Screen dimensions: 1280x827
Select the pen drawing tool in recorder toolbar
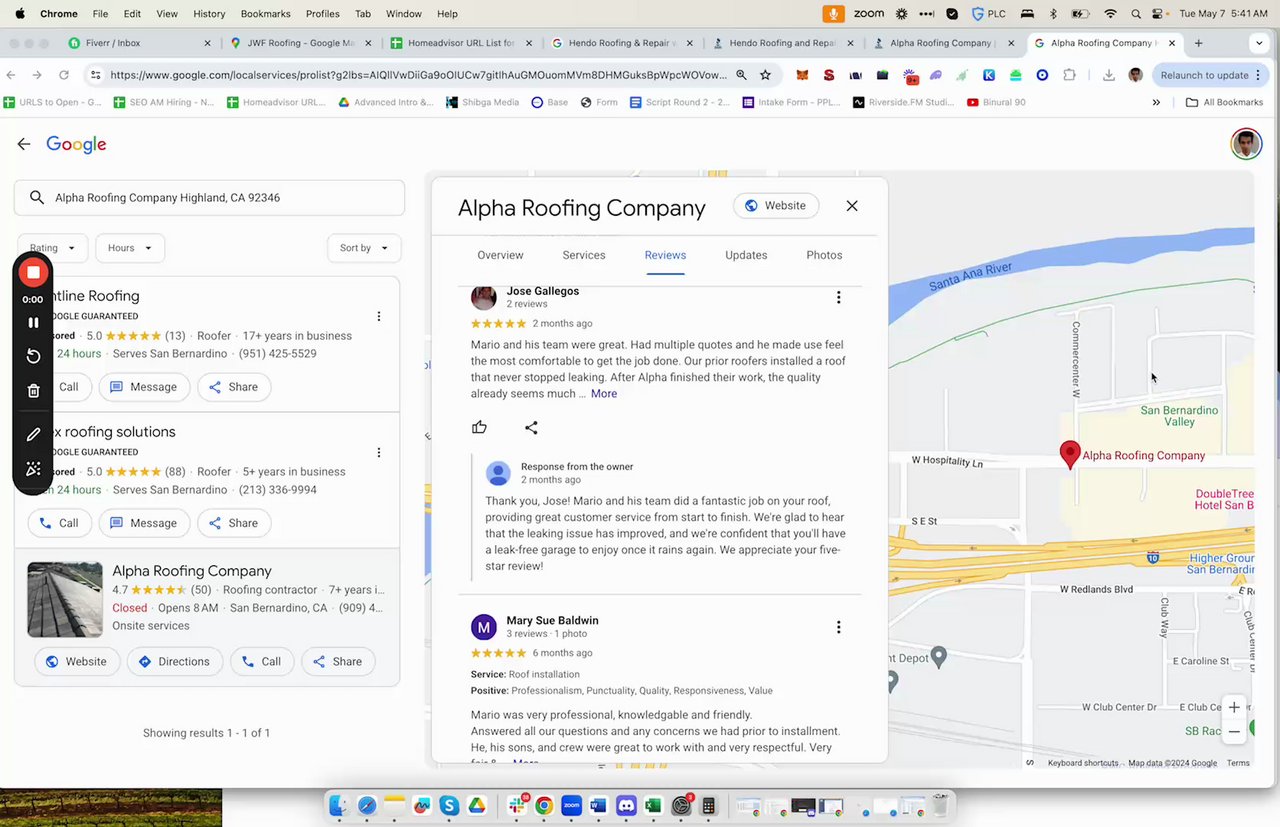pyautogui.click(x=33, y=435)
